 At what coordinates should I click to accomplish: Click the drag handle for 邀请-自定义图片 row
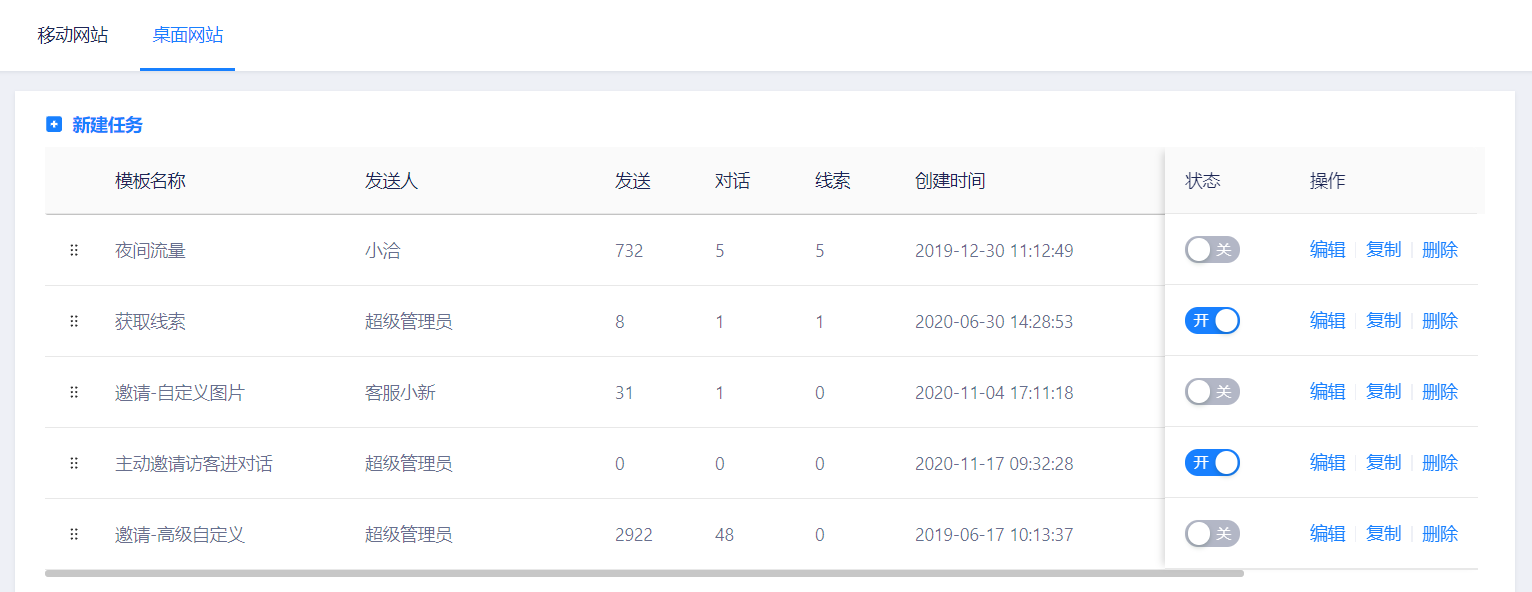point(74,392)
